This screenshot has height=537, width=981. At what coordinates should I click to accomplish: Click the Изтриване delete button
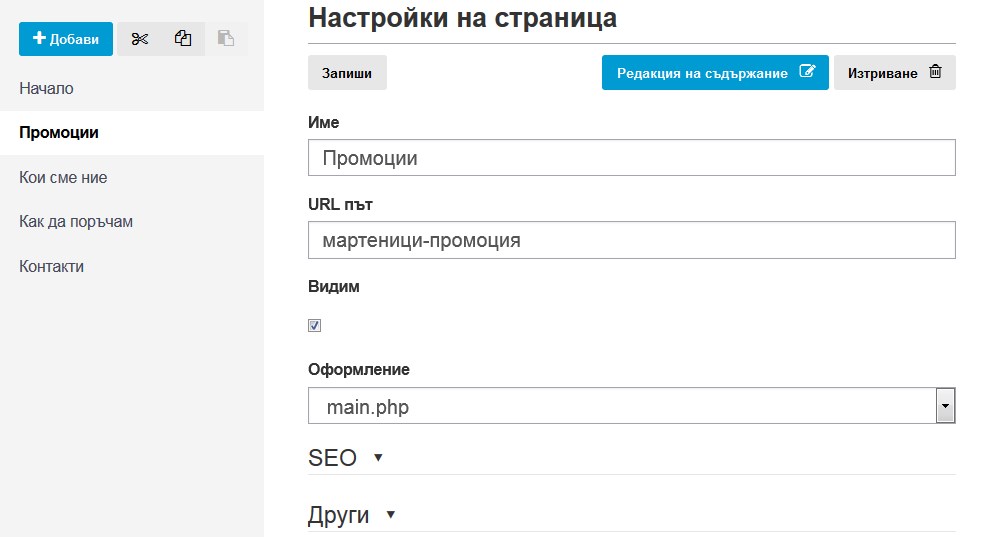[895, 73]
